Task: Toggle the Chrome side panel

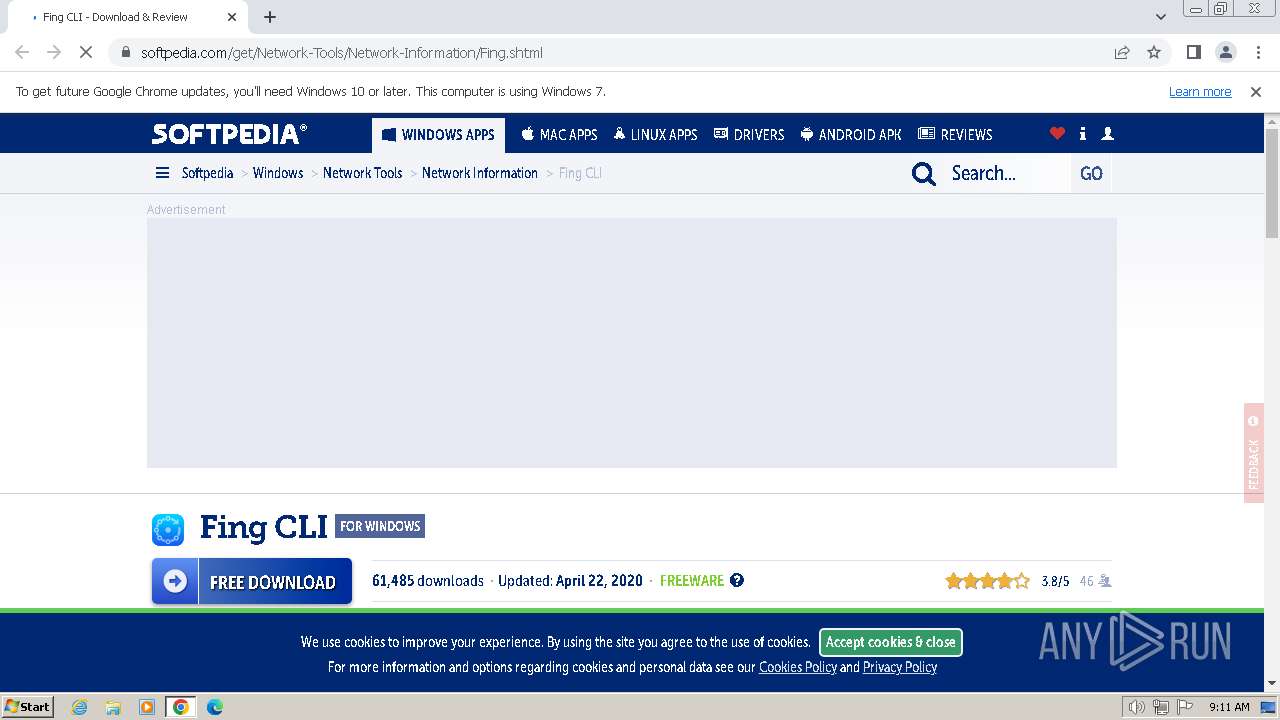Action: 1193,52
